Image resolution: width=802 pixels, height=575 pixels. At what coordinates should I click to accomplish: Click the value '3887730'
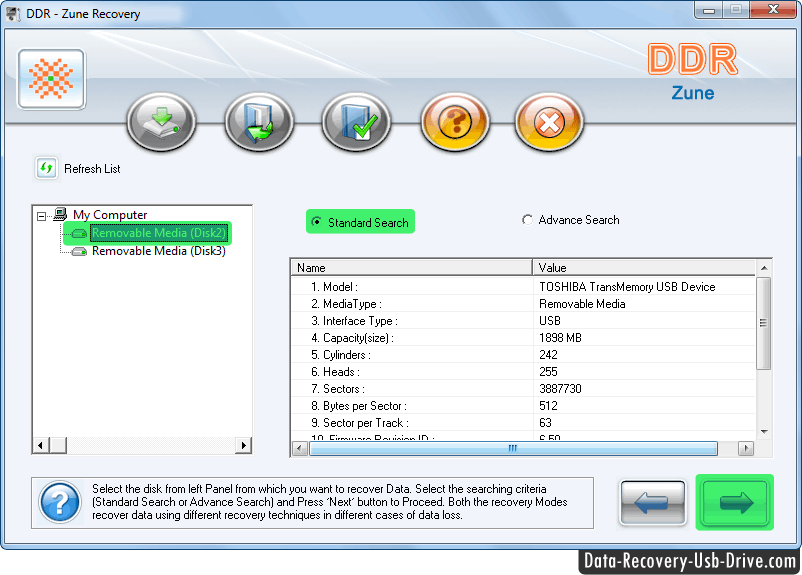tap(560, 389)
